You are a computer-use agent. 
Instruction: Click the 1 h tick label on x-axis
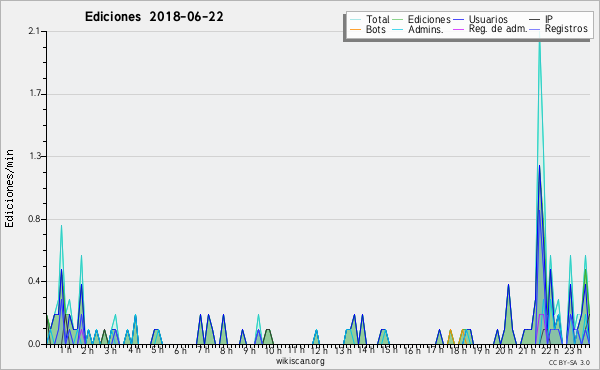65,350
